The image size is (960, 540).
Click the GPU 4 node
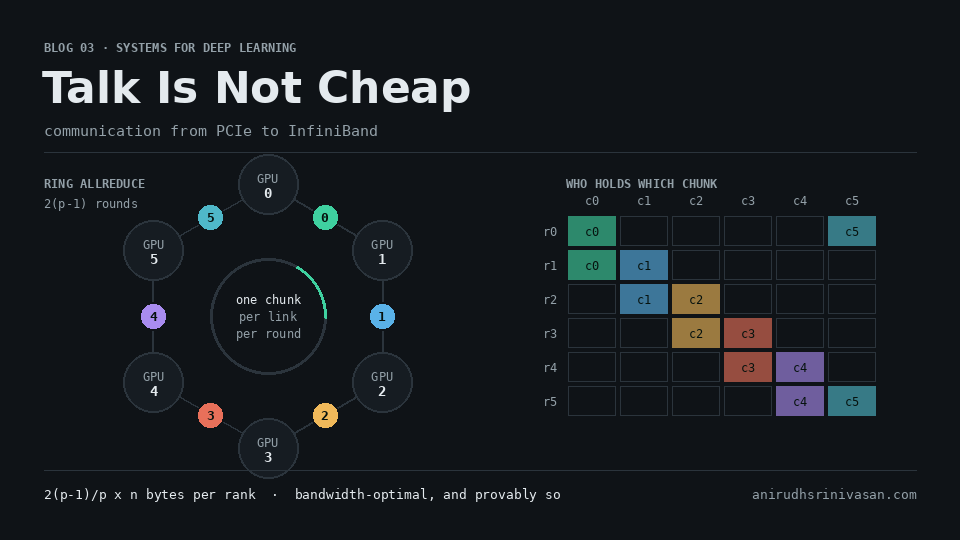click(x=154, y=383)
